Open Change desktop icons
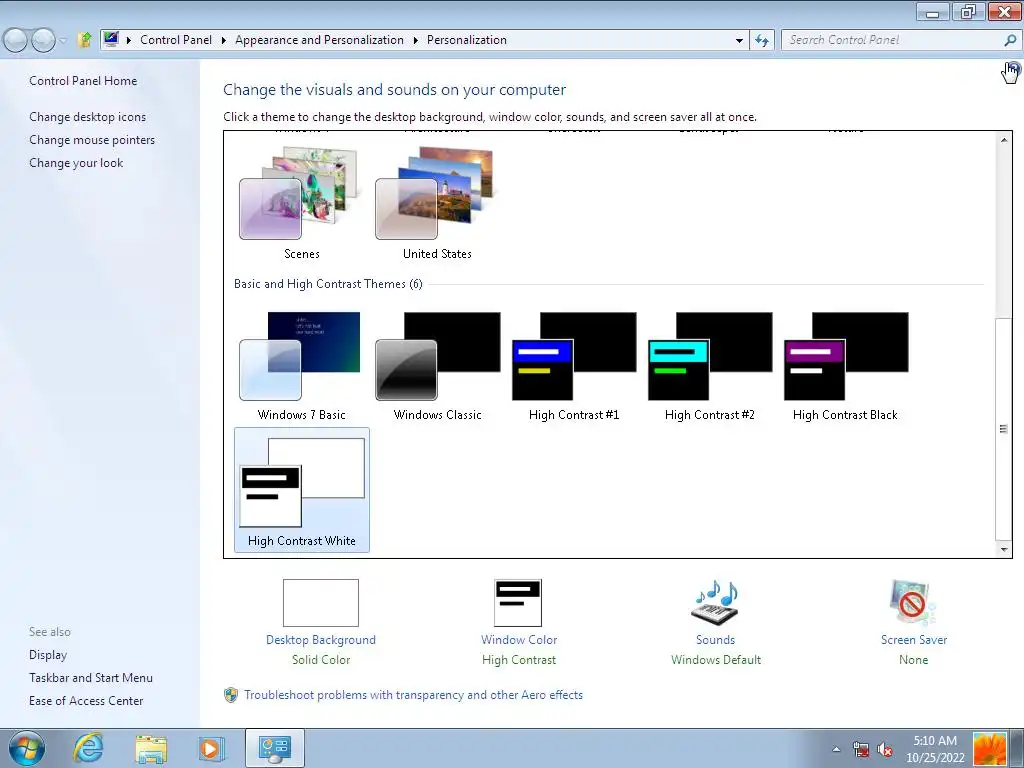This screenshot has width=1024, height=768. pyautogui.click(x=88, y=117)
